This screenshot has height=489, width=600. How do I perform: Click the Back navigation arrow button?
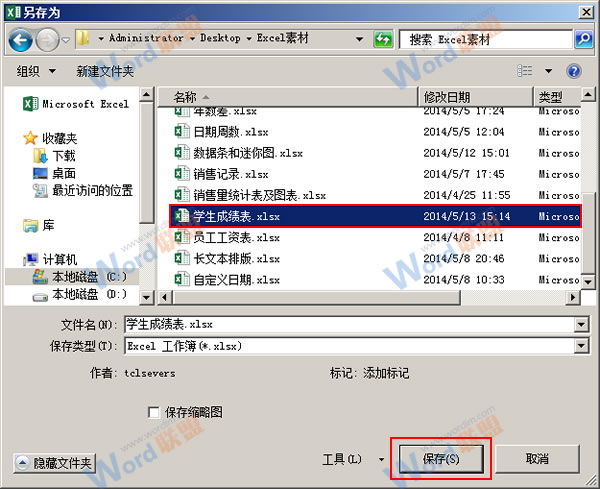pyautogui.click(x=22, y=40)
